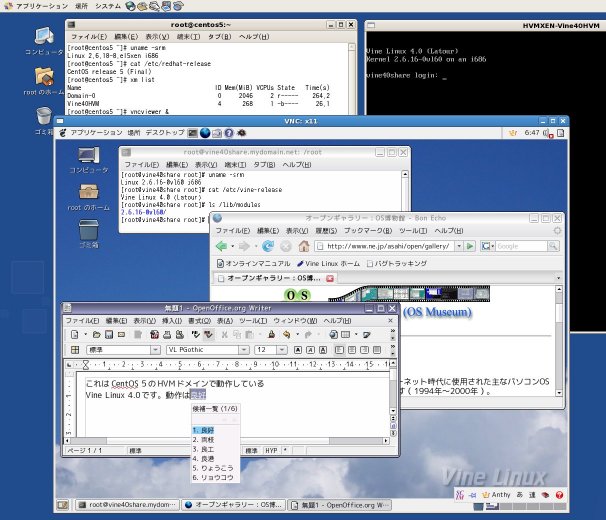Click search magnifier icon in Bon Echo
Image resolution: width=606 pixels, height=520 pixels.
click(553, 246)
